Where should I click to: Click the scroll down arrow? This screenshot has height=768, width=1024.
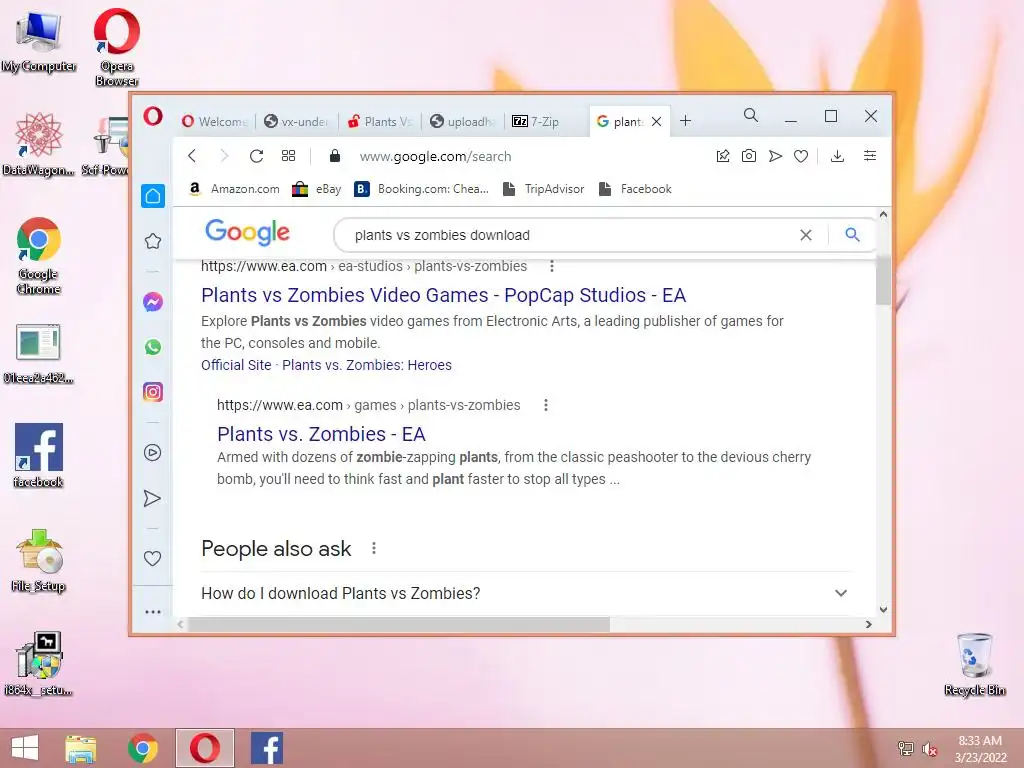pos(883,609)
